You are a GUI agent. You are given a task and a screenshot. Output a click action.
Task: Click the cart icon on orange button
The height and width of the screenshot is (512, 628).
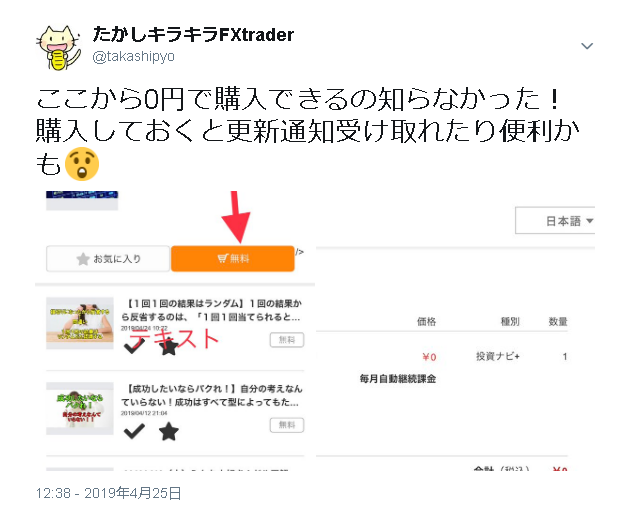point(223,258)
